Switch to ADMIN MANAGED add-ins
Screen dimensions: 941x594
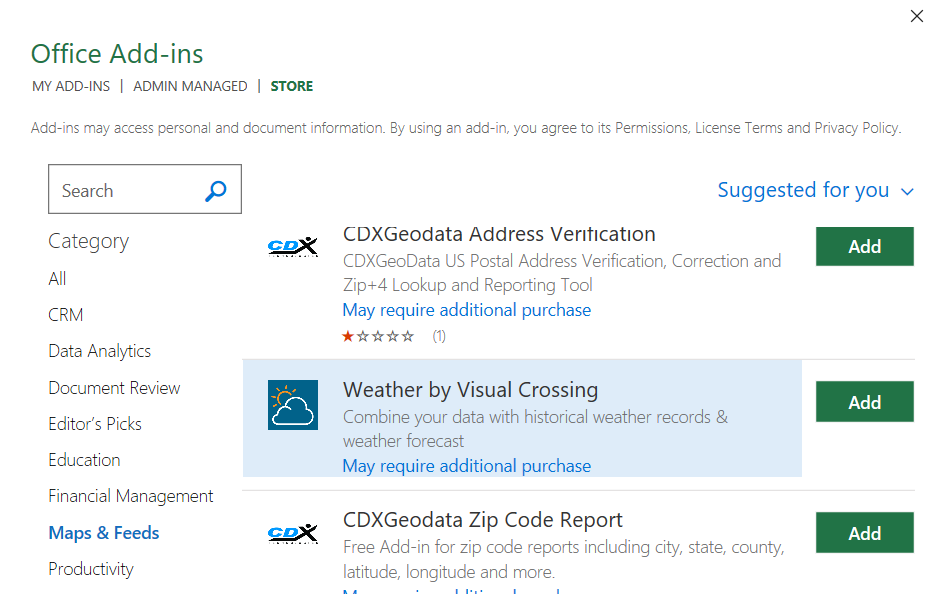coord(189,86)
